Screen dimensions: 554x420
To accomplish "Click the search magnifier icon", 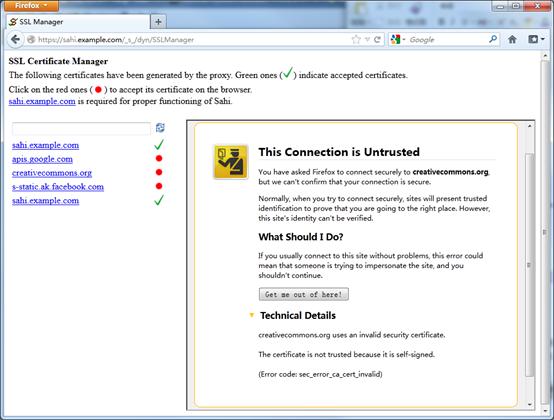I will point(493,39).
